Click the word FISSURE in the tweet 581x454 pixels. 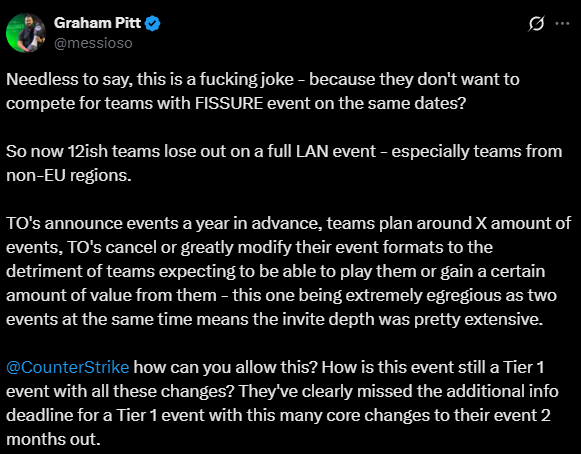tap(229, 103)
